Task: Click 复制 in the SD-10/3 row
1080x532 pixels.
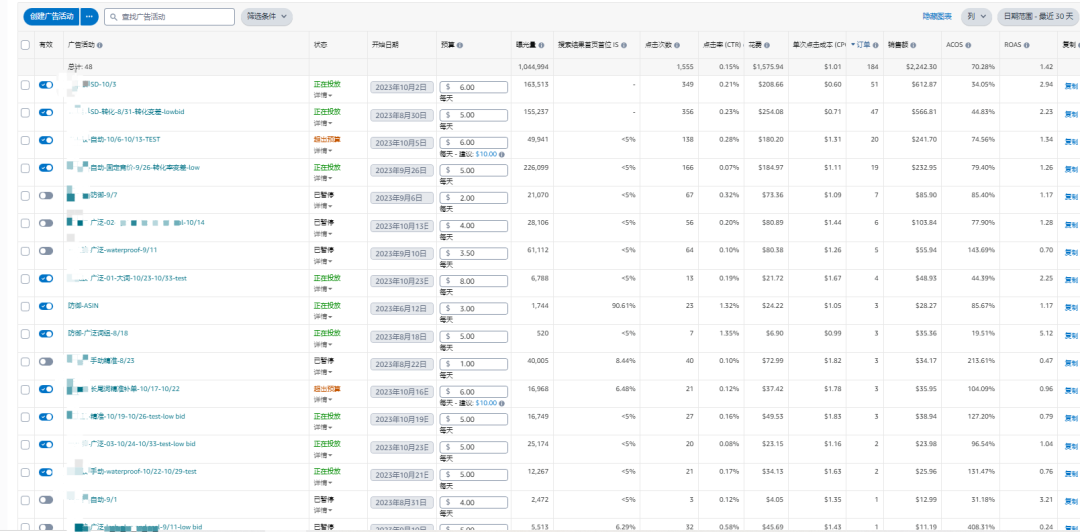Action: click(x=1071, y=86)
